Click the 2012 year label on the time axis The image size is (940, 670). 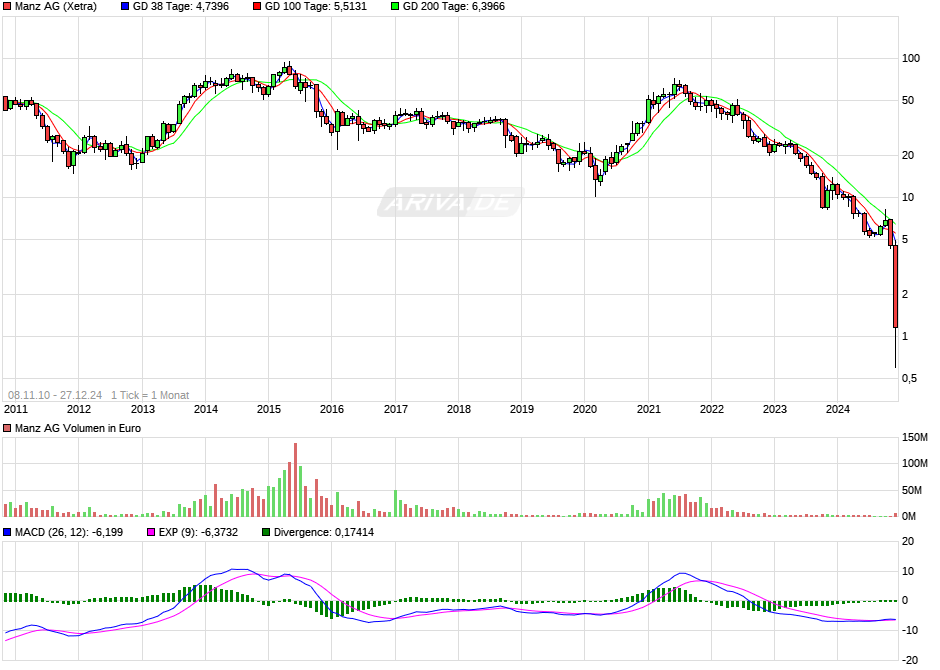pyautogui.click(x=79, y=409)
